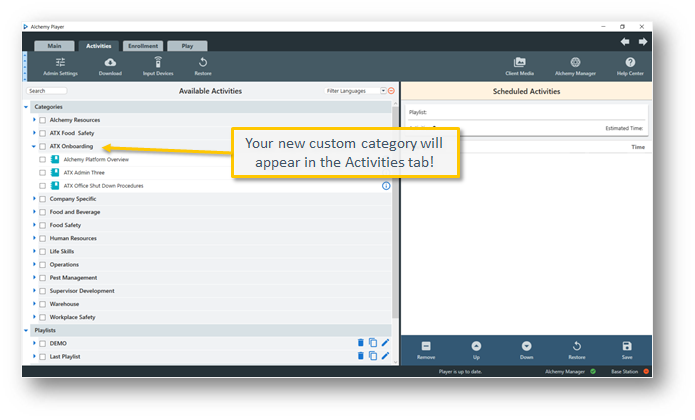Click the Search input field
The height and width of the screenshot is (420, 695).
[48, 91]
